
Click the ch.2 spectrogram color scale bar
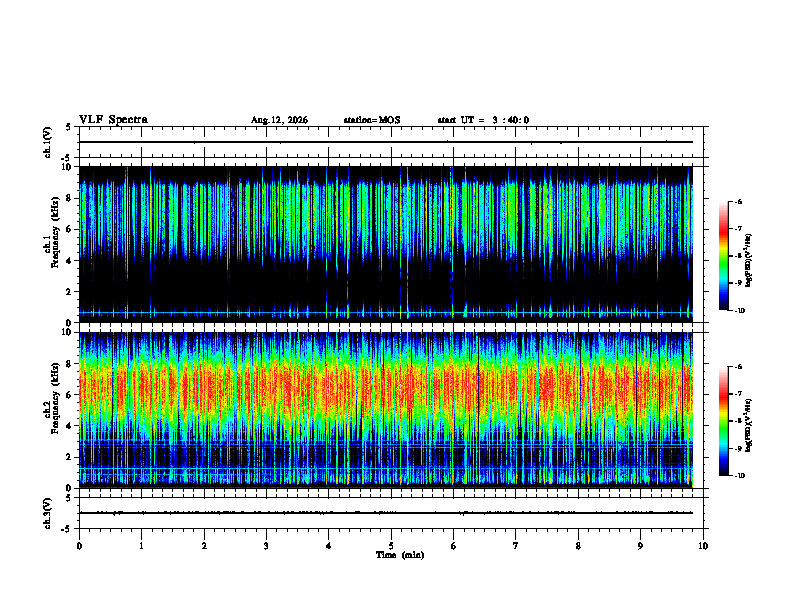click(723, 421)
